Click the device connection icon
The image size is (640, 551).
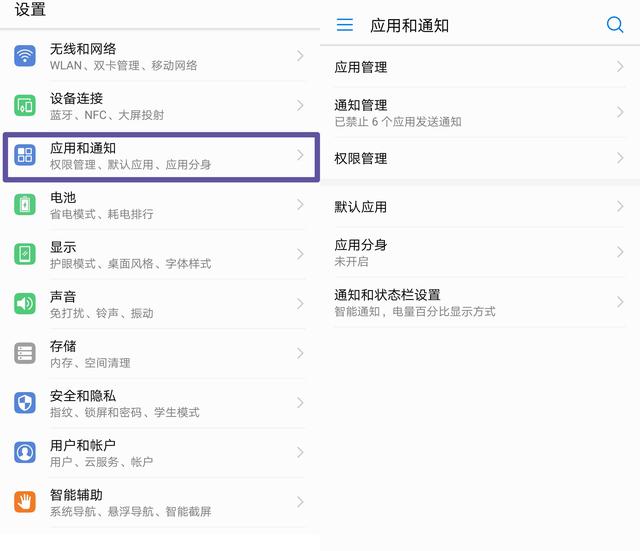coord(25,106)
